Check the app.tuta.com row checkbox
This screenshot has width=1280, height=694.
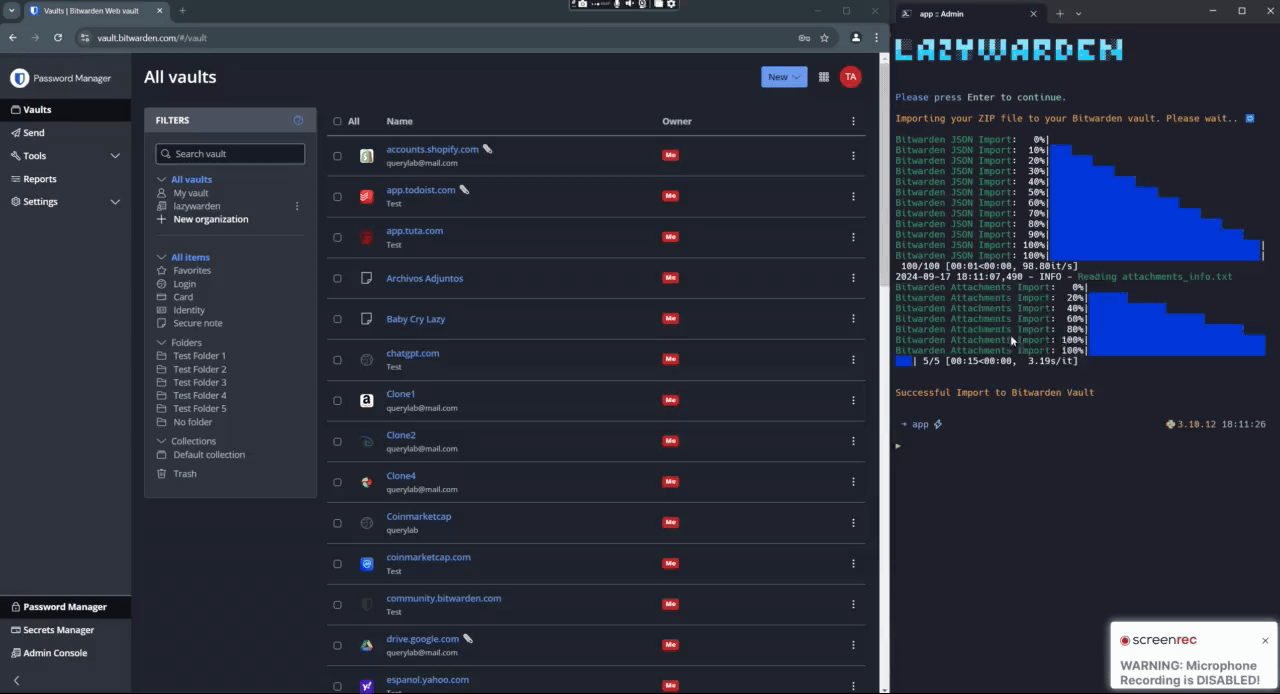337,238
